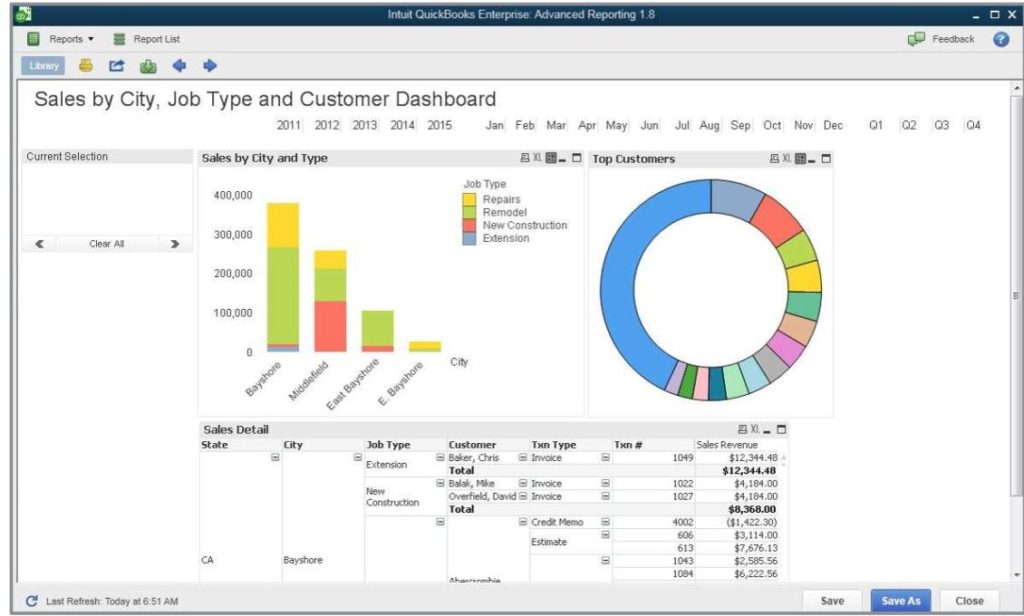Click the green download icon in the toolbar
The image size is (1024, 616).
pos(148,67)
